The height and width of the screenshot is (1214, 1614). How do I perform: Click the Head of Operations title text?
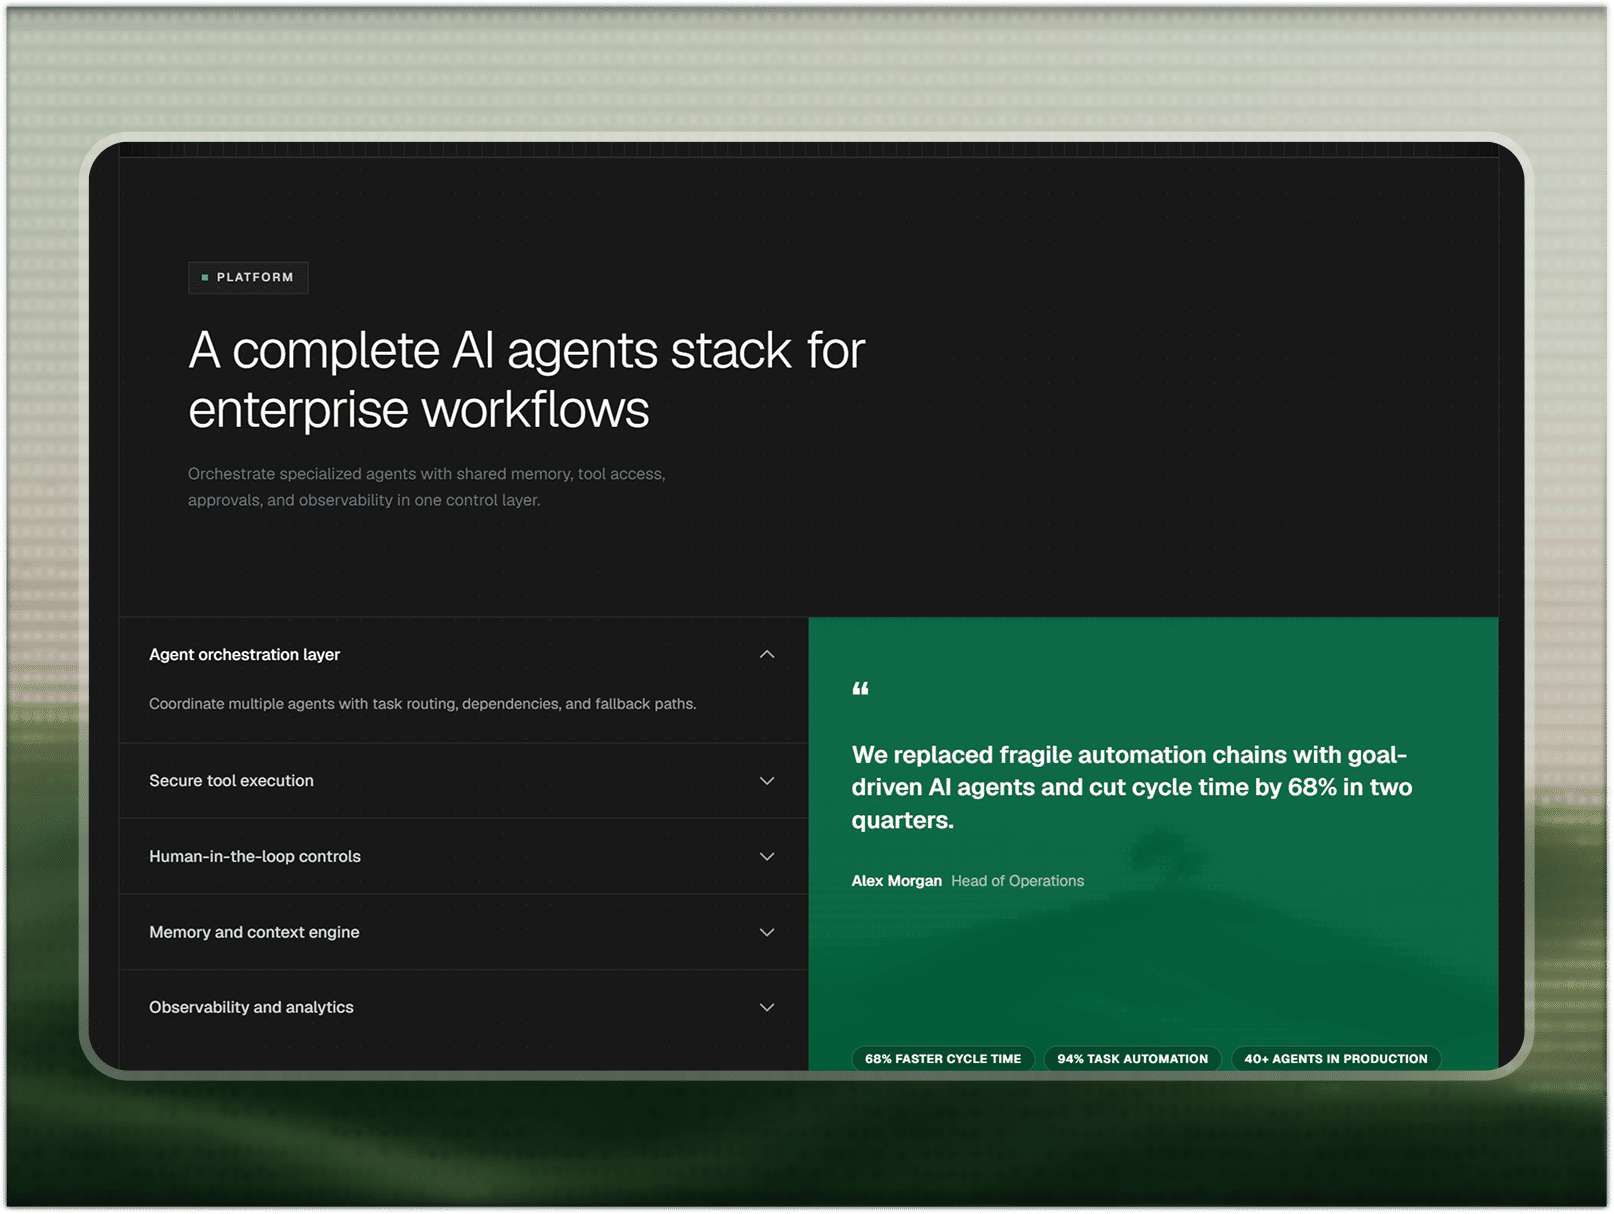click(x=1017, y=881)
